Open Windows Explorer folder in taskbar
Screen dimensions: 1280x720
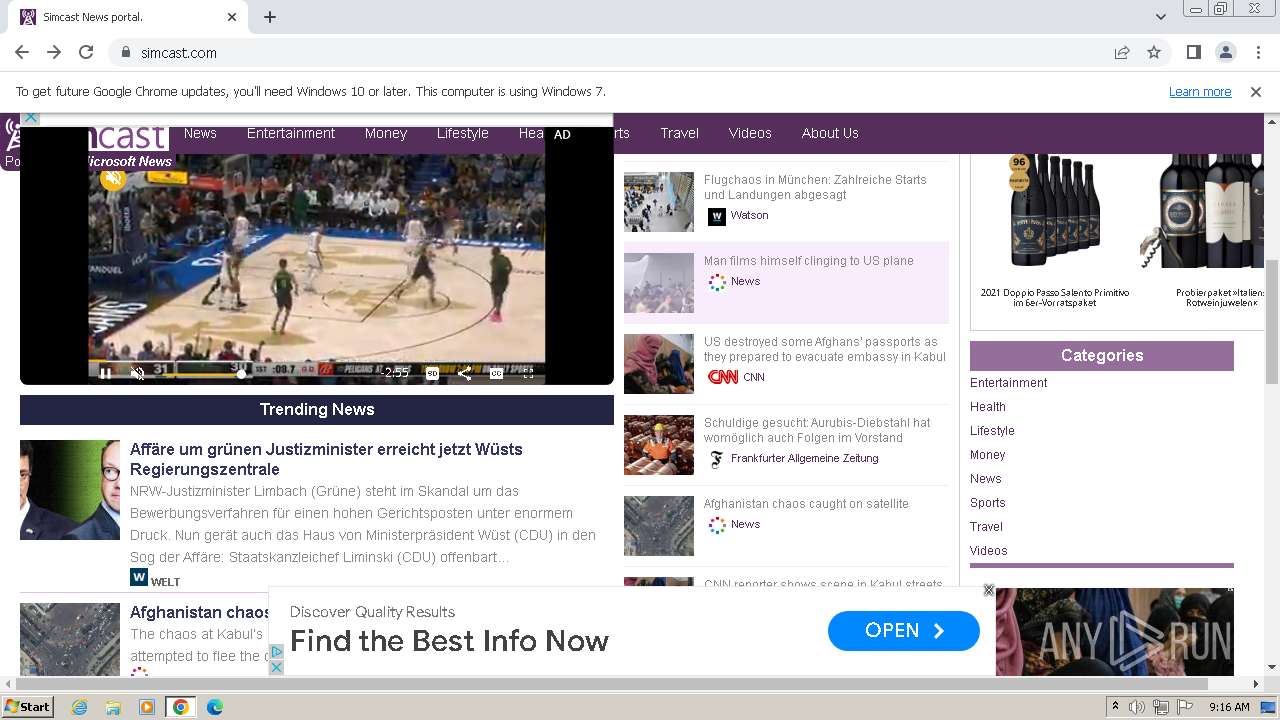[x=113, y=707]
